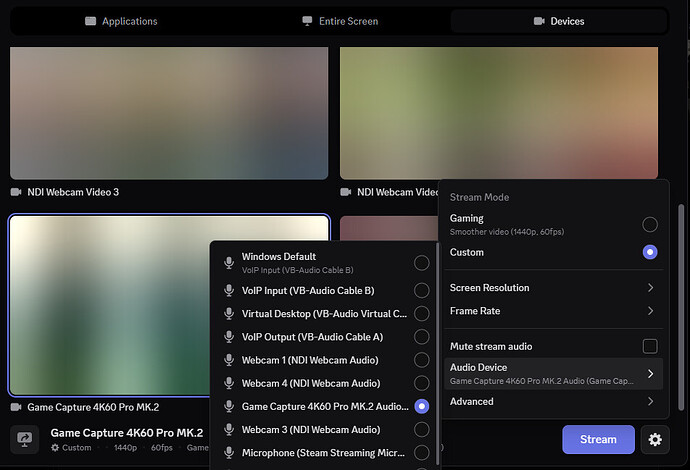Image resolution: width=690 pixels, height=470 pixels.
Task: Open the 'Audio Device' menu entry
Action: tap(554, 374)
